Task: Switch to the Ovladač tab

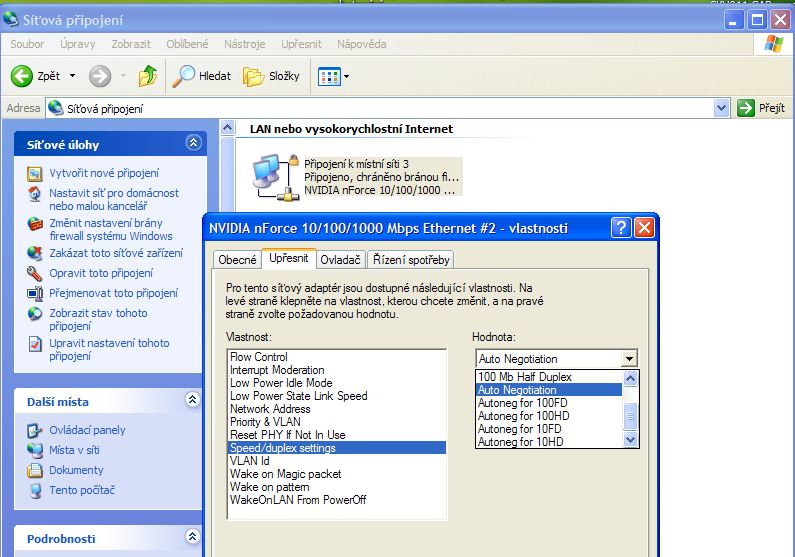Action: 340,260
